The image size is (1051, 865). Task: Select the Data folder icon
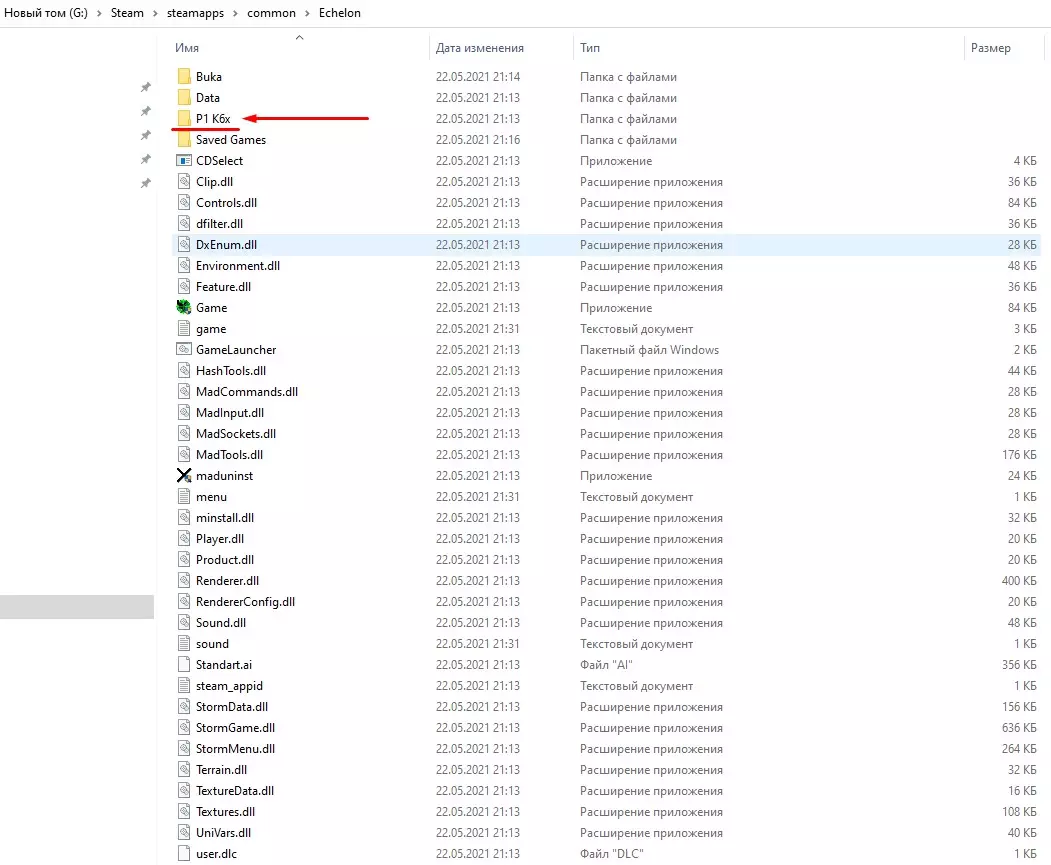click(x=184, y=98)
